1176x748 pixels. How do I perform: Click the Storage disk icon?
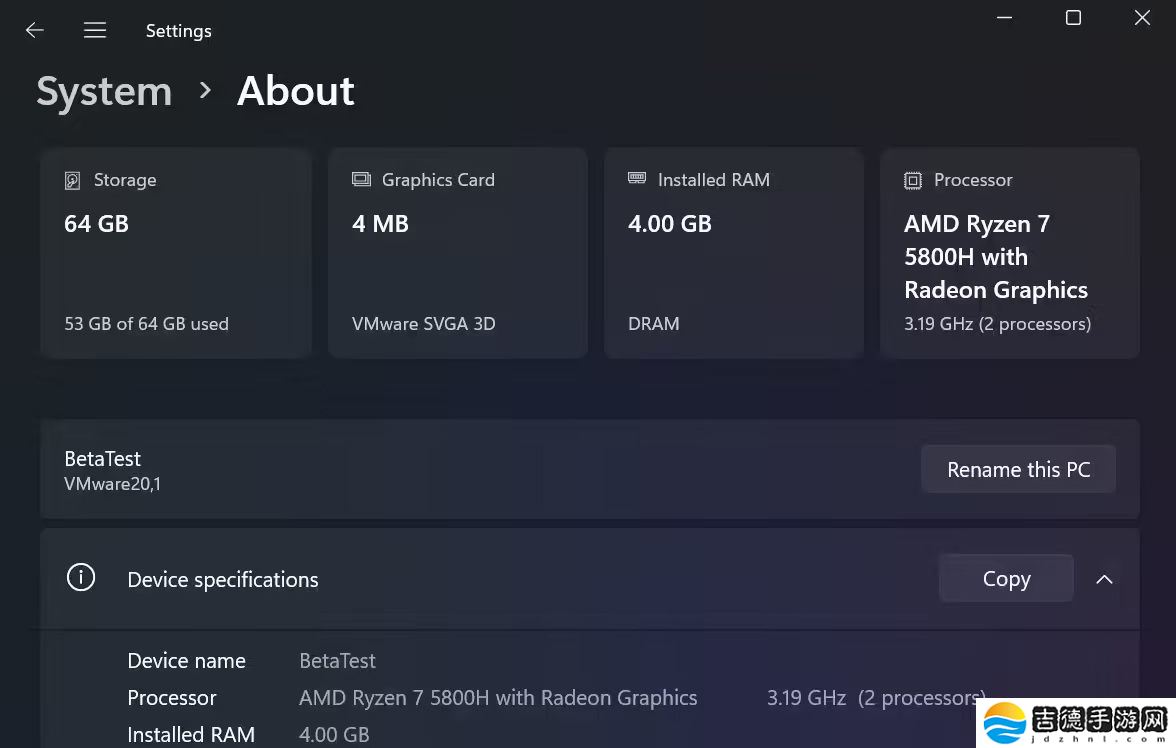click(72, 180)
